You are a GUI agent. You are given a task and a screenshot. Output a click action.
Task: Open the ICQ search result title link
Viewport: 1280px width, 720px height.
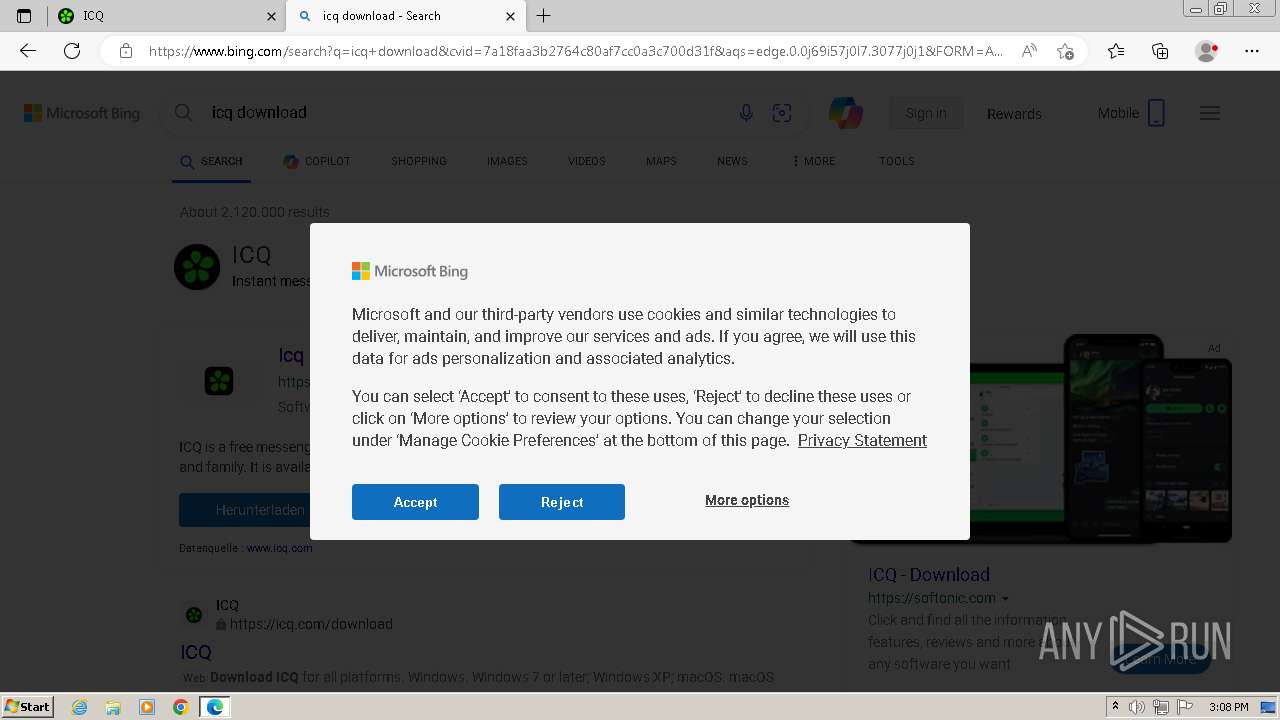[196, 652]
